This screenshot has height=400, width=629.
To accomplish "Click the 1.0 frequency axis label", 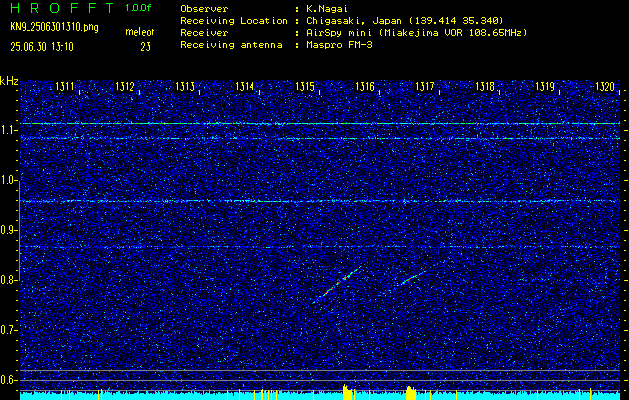I will click(x=6, y=180).
